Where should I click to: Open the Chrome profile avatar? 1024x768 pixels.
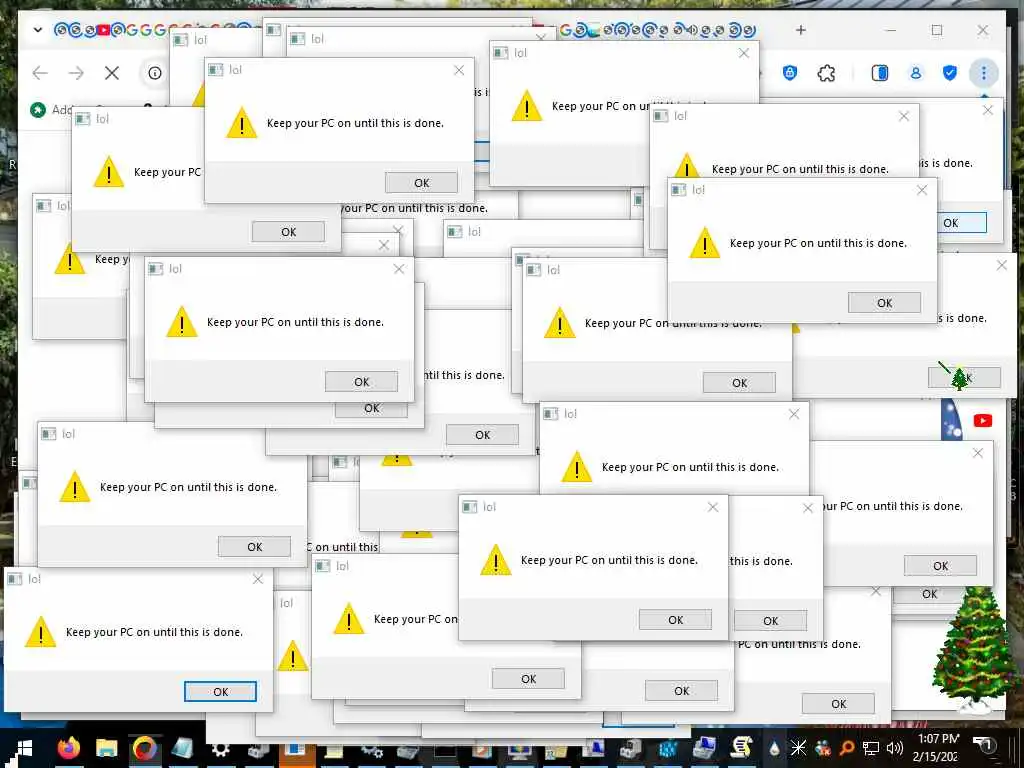pyautogui.click(x=916, y=72)
